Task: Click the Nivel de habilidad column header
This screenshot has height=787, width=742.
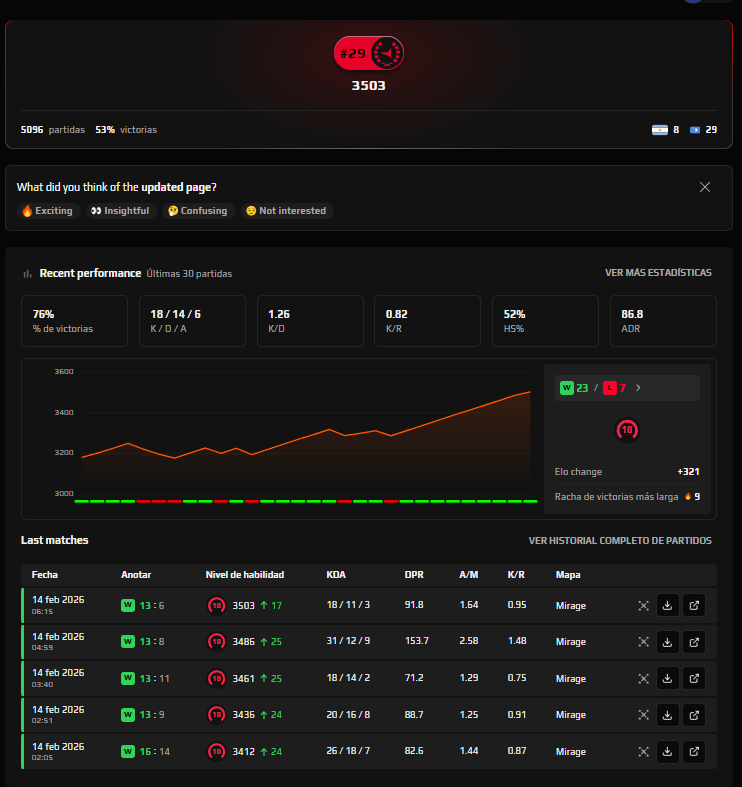Action: pyautogui.click(x=245, y=575)
